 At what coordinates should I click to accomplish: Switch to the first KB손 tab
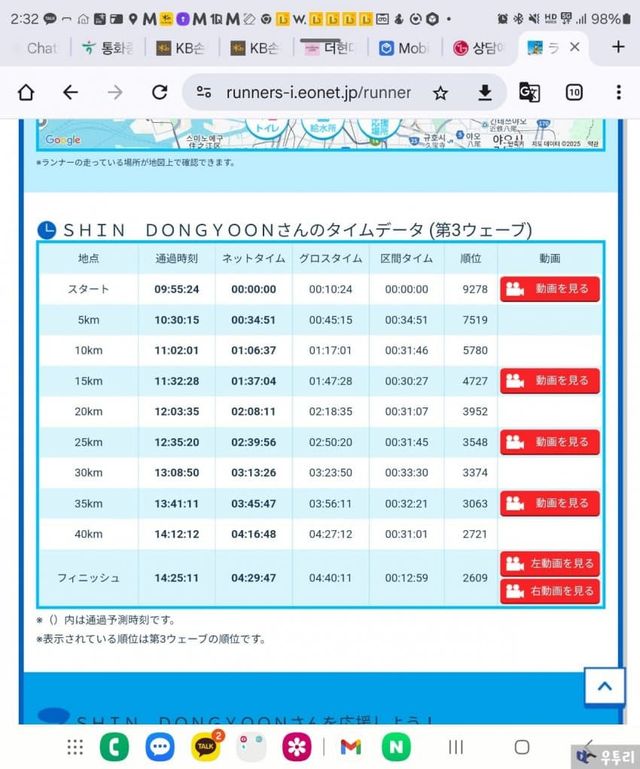(x=181, y=48)
